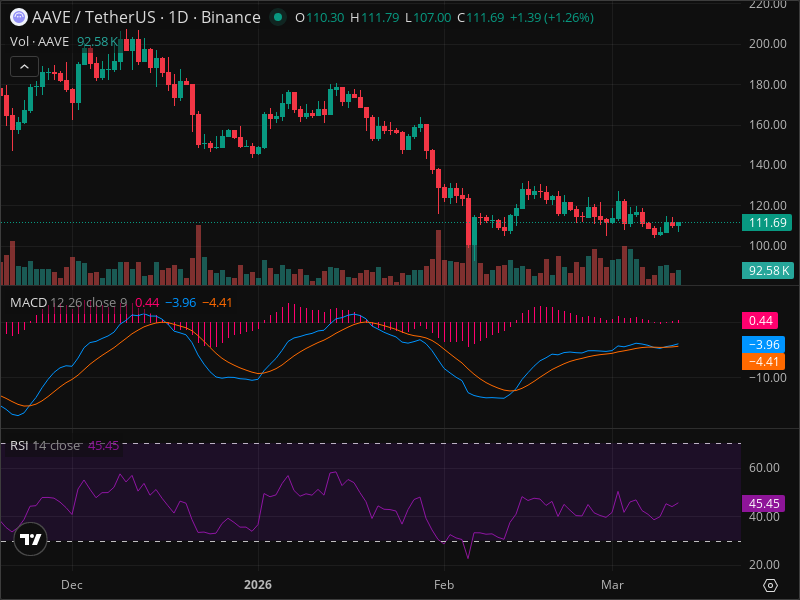Collapse the indicator legend with chevron button
800x600 pixels.
tap(24, 66)
